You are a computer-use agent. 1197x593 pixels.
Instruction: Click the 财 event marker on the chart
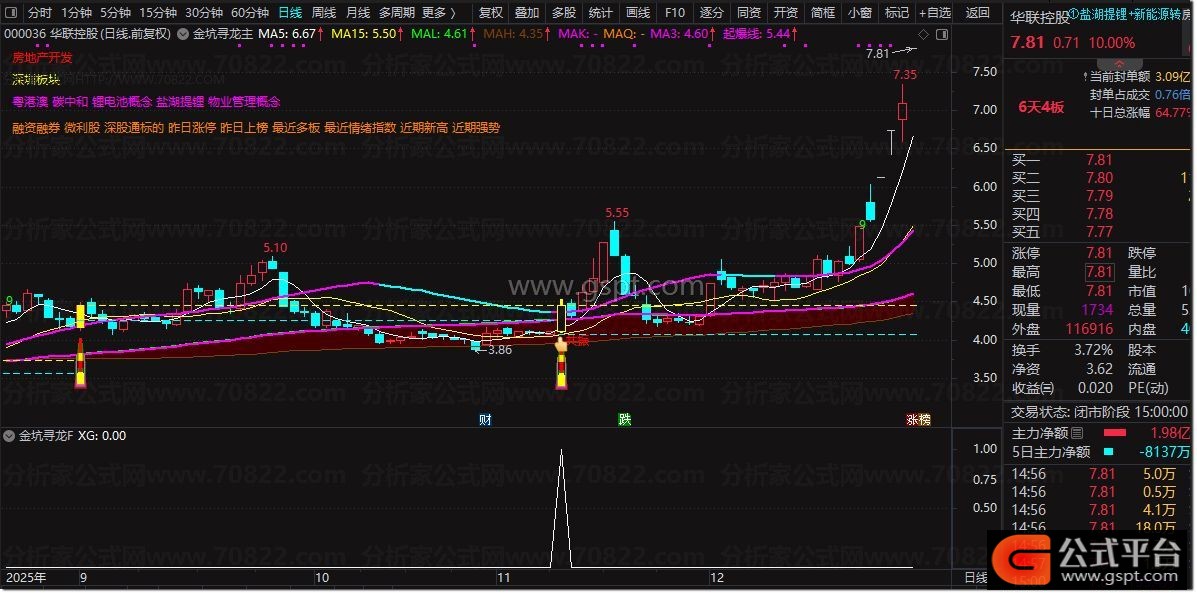pyautogui.click(x=485, y=419)
